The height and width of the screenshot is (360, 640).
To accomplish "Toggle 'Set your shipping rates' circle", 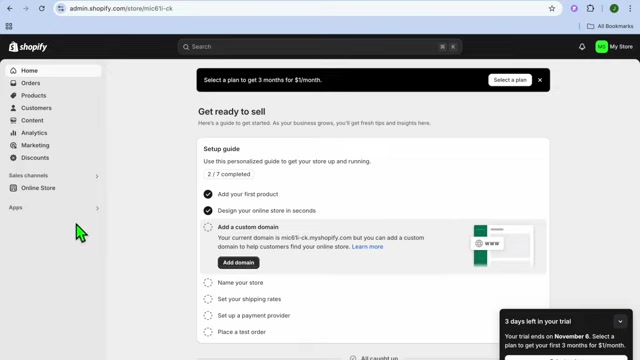I will point(208,299).
